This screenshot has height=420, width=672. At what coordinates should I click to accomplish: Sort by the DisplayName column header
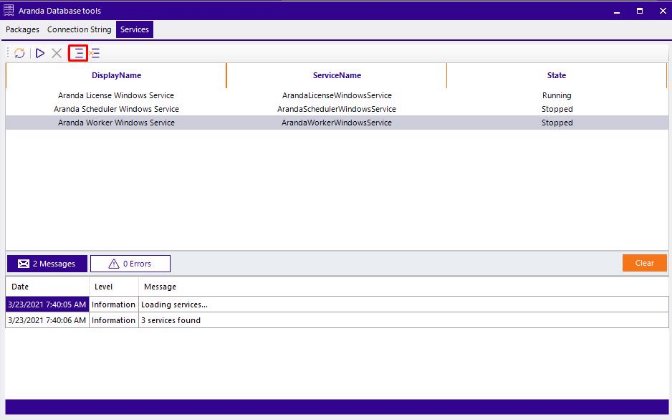(116, 75)
